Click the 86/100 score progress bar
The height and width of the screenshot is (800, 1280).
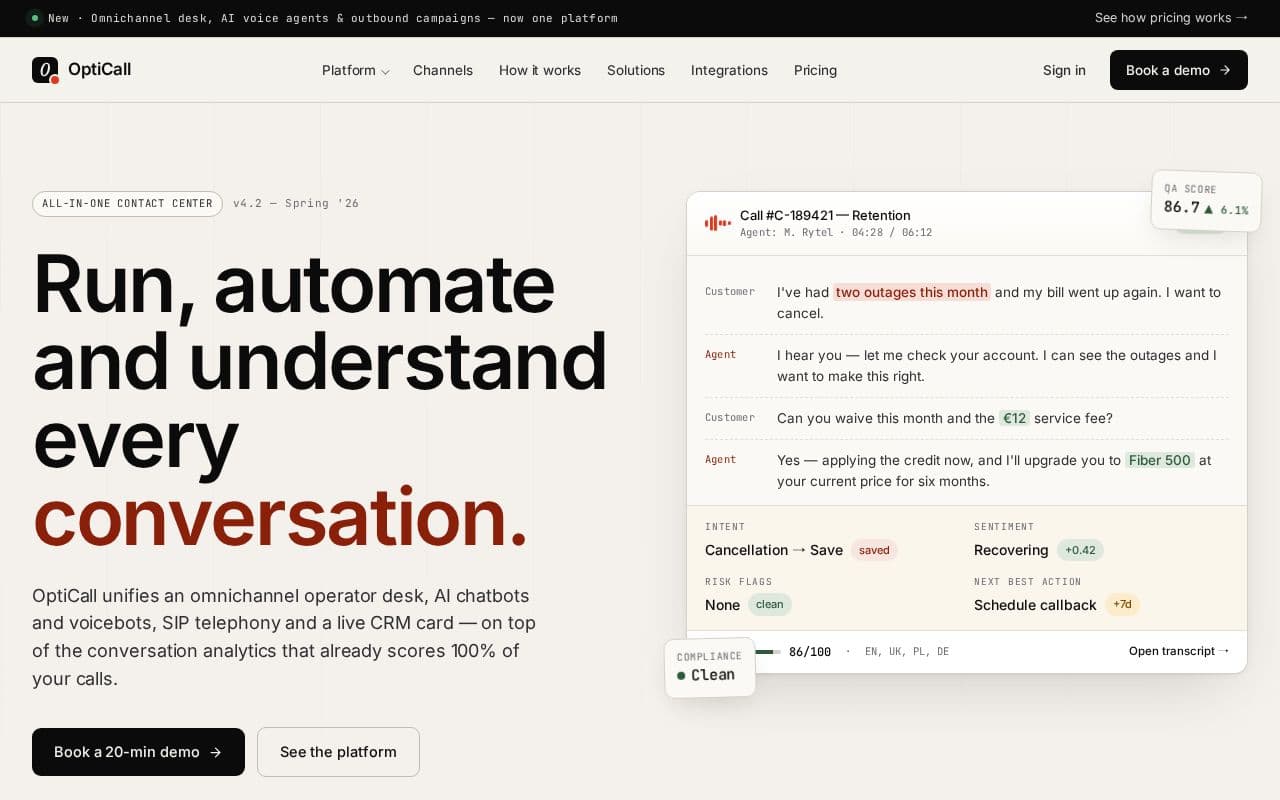click(x=768, y=652)
